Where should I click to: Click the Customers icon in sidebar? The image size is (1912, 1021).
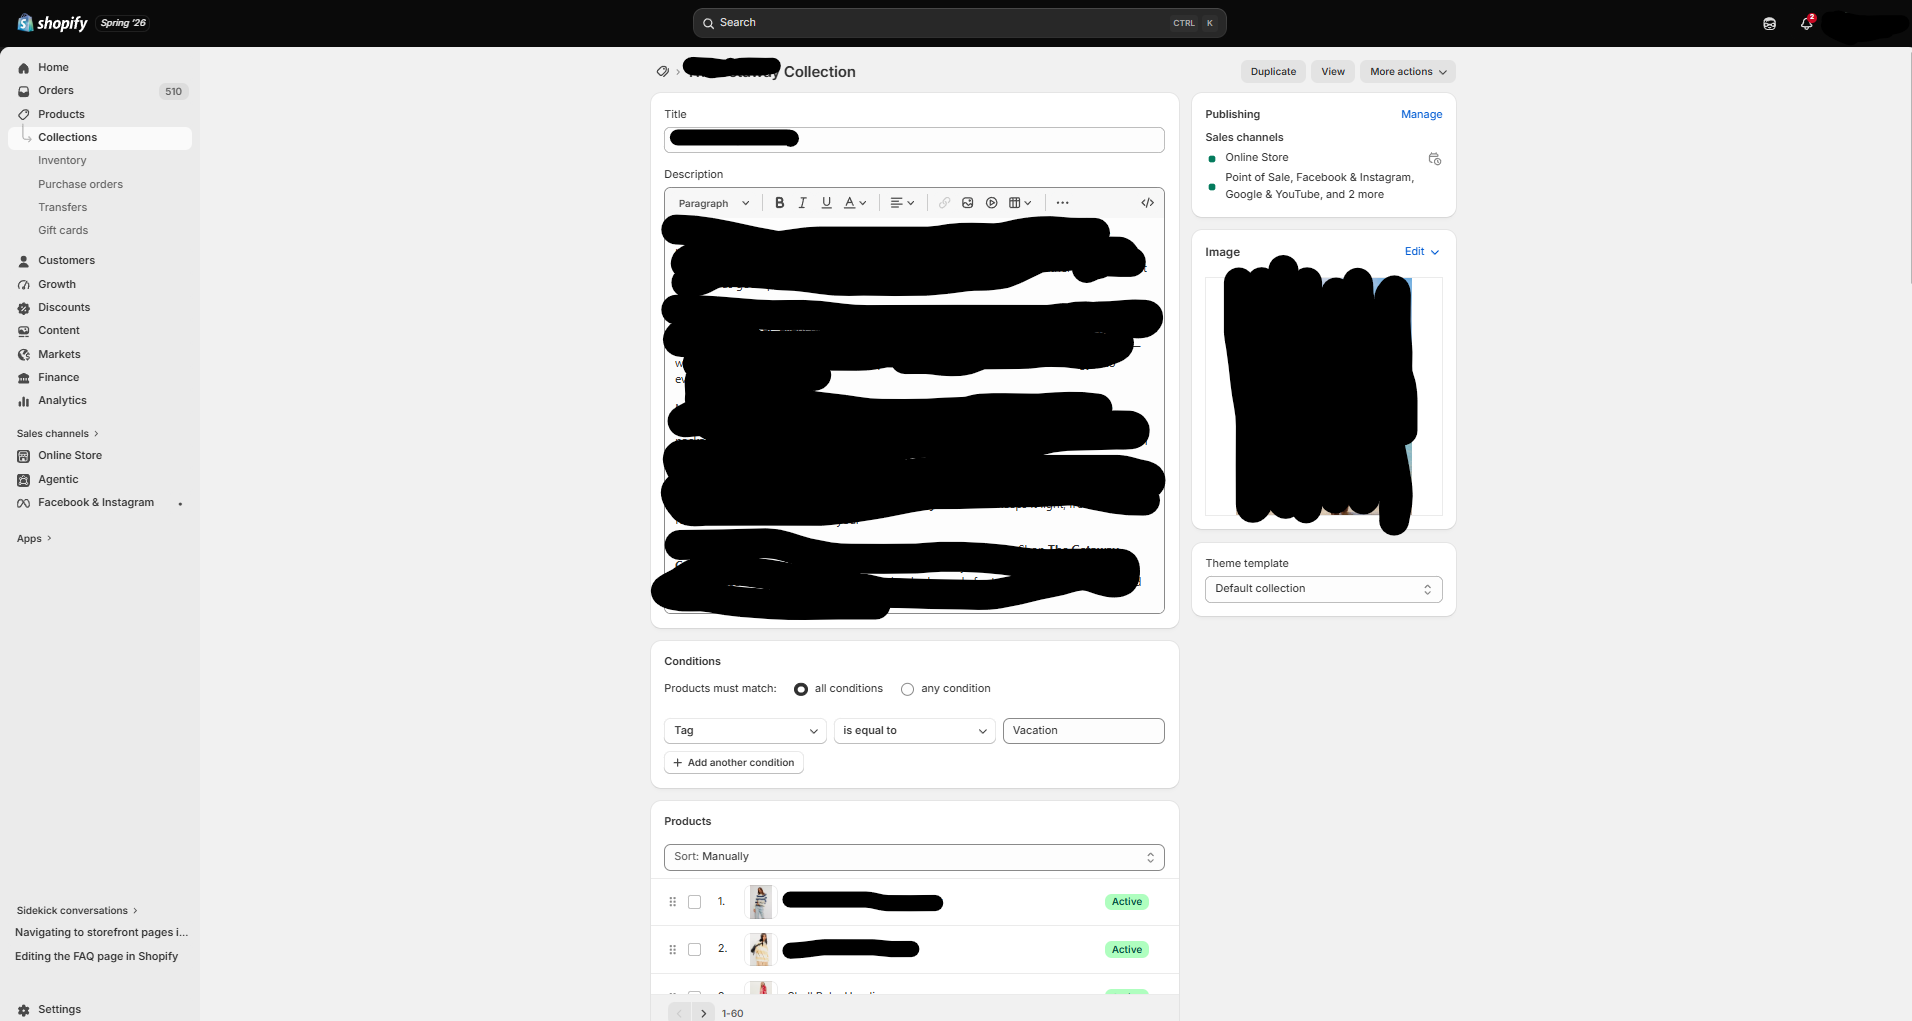coord(24,261)
